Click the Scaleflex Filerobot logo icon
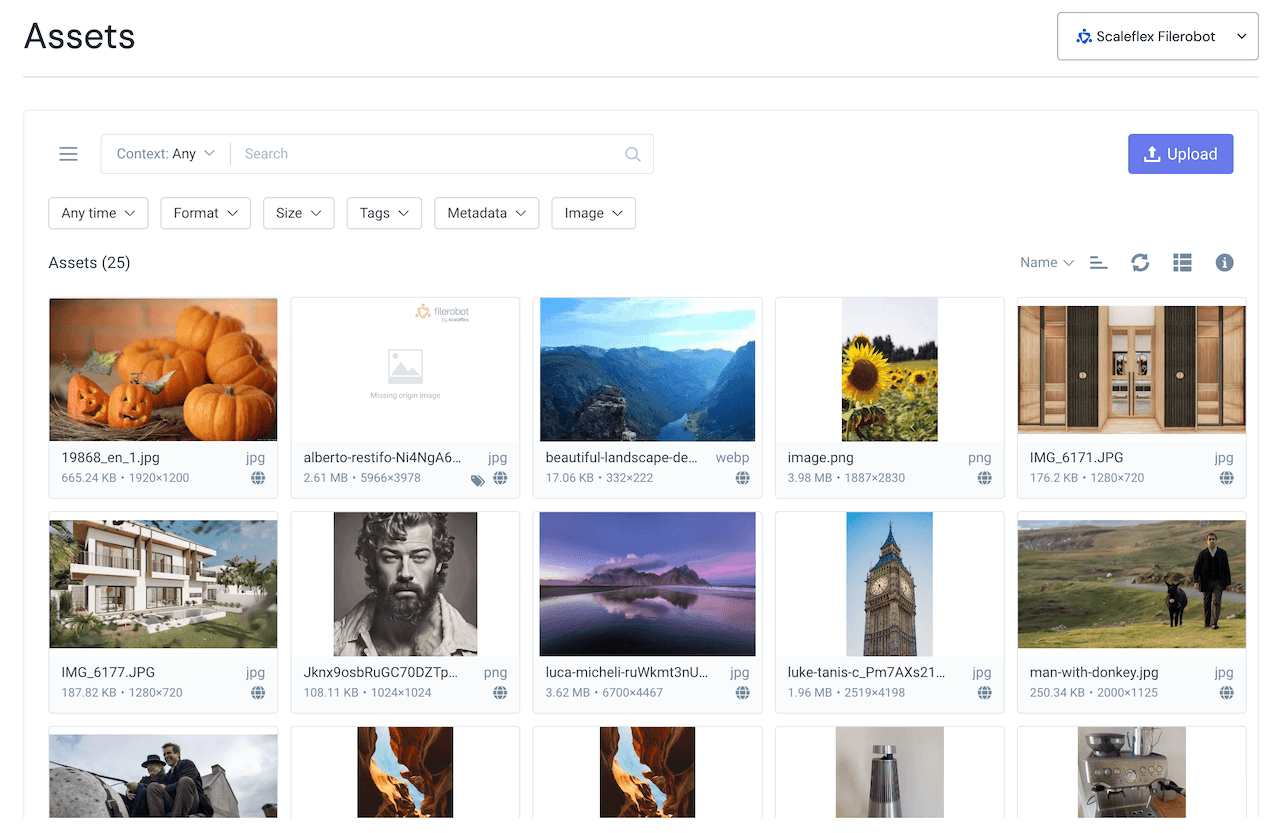 pyautogui.click(x=1083, y=35)
